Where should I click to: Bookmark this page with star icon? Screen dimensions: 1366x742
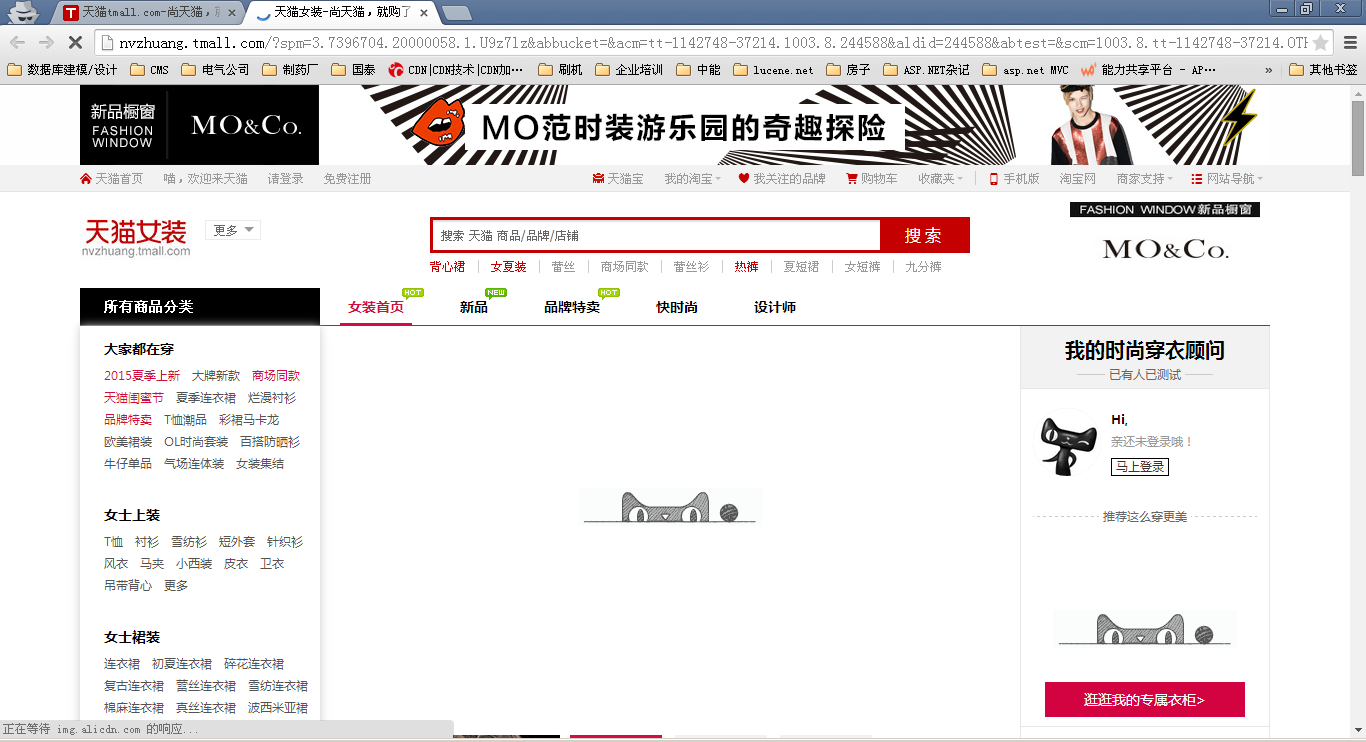tap(1320, 43)
